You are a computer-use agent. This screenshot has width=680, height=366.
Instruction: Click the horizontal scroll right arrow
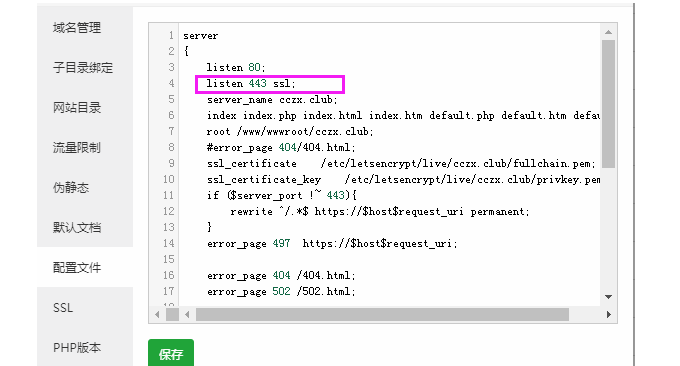click(608, 314)
